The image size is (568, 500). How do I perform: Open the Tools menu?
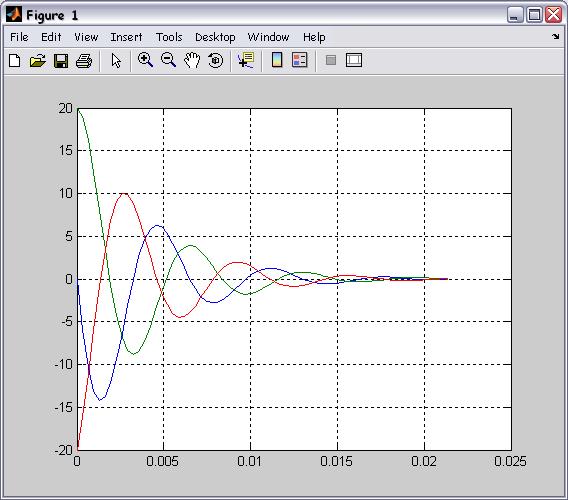coord(169,37)
